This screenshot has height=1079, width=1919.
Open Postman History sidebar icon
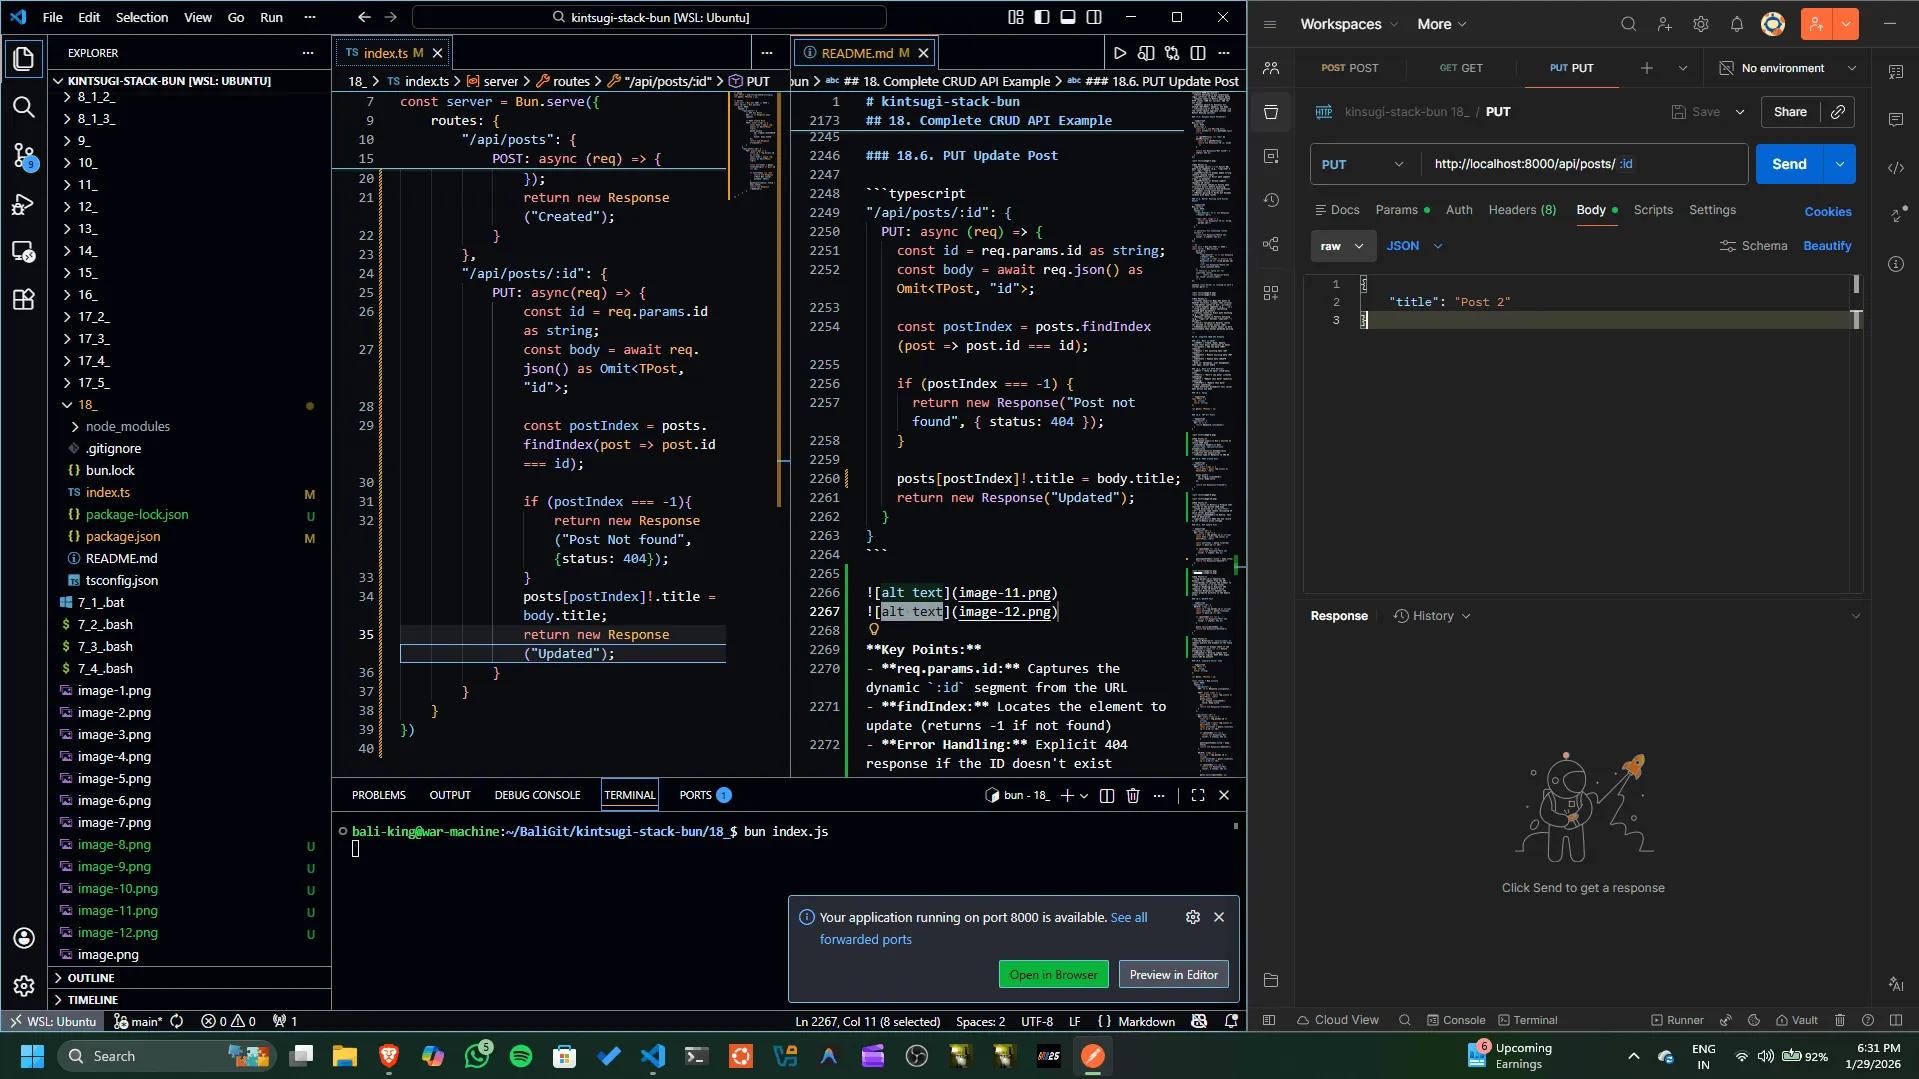(1271, 200)
